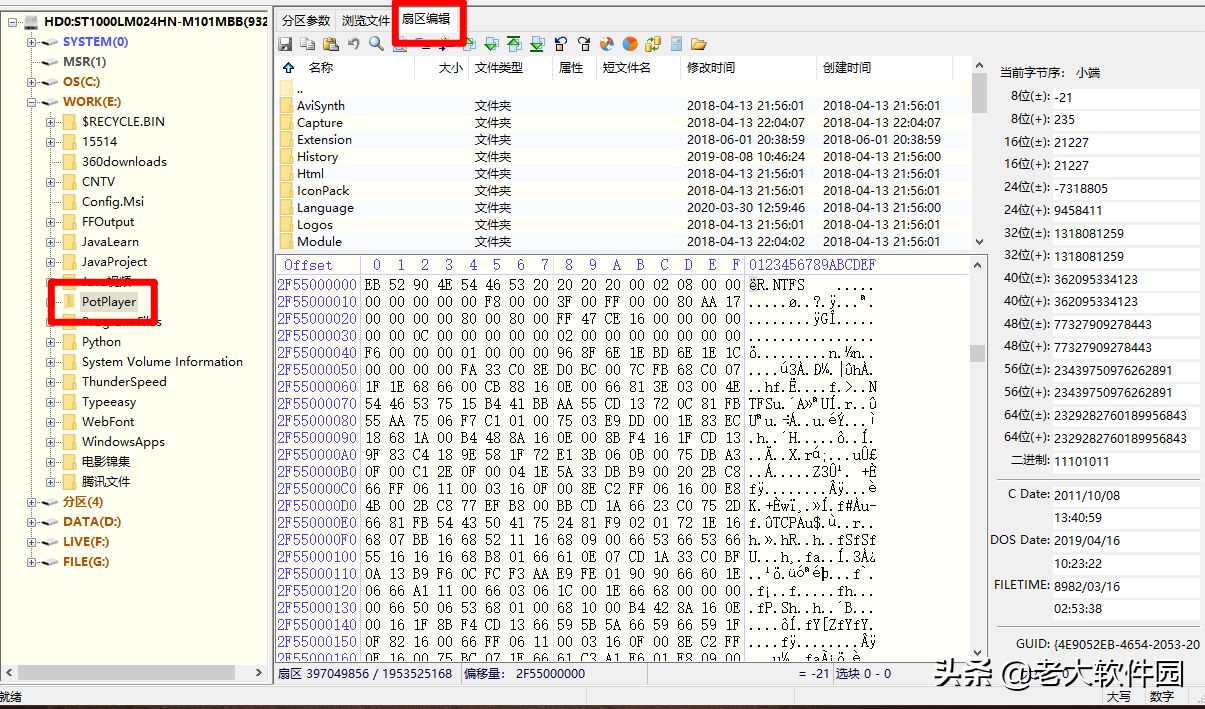This screenshot has width=1205, height=709.
Task: Click the black forward-arrow navigation icon
Action: [583, 44]
